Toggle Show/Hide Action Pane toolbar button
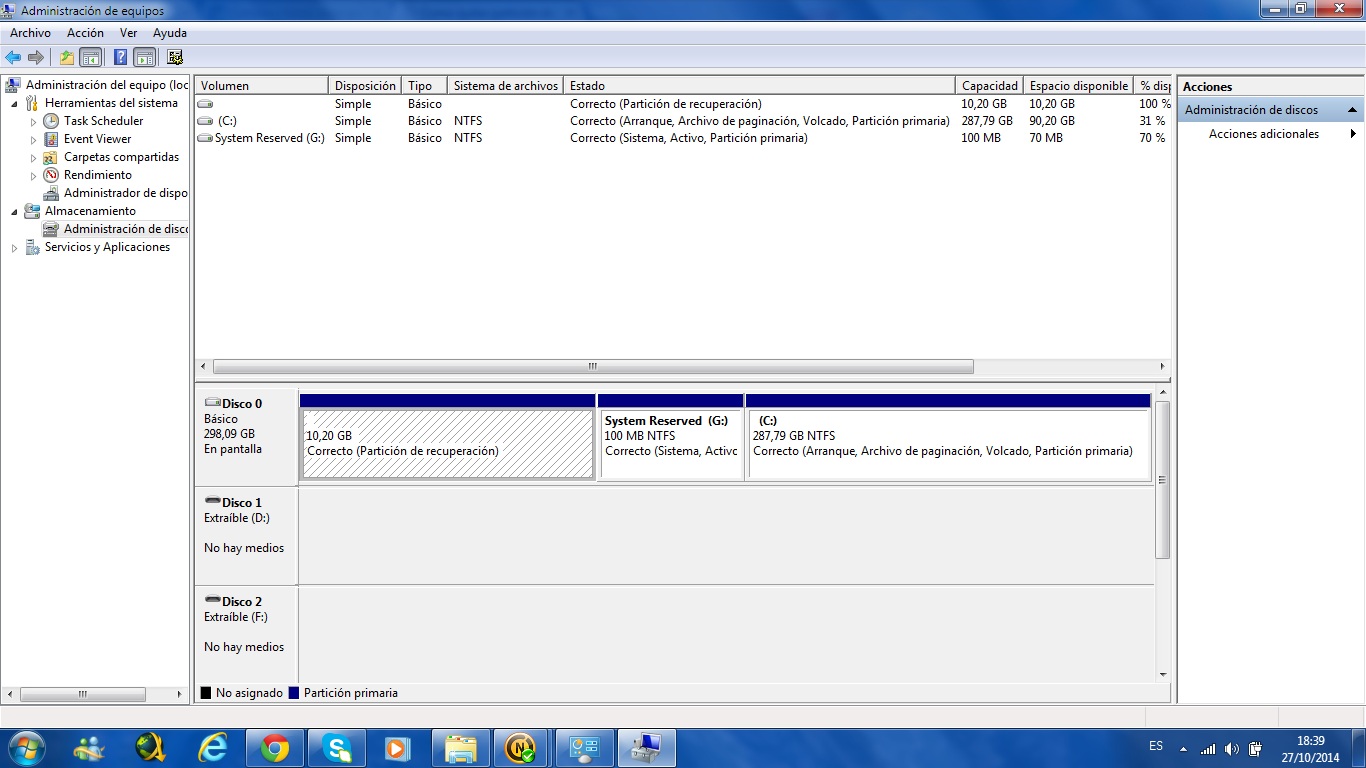The height and width of the screenshot is (768, 1366). [144, 58]
